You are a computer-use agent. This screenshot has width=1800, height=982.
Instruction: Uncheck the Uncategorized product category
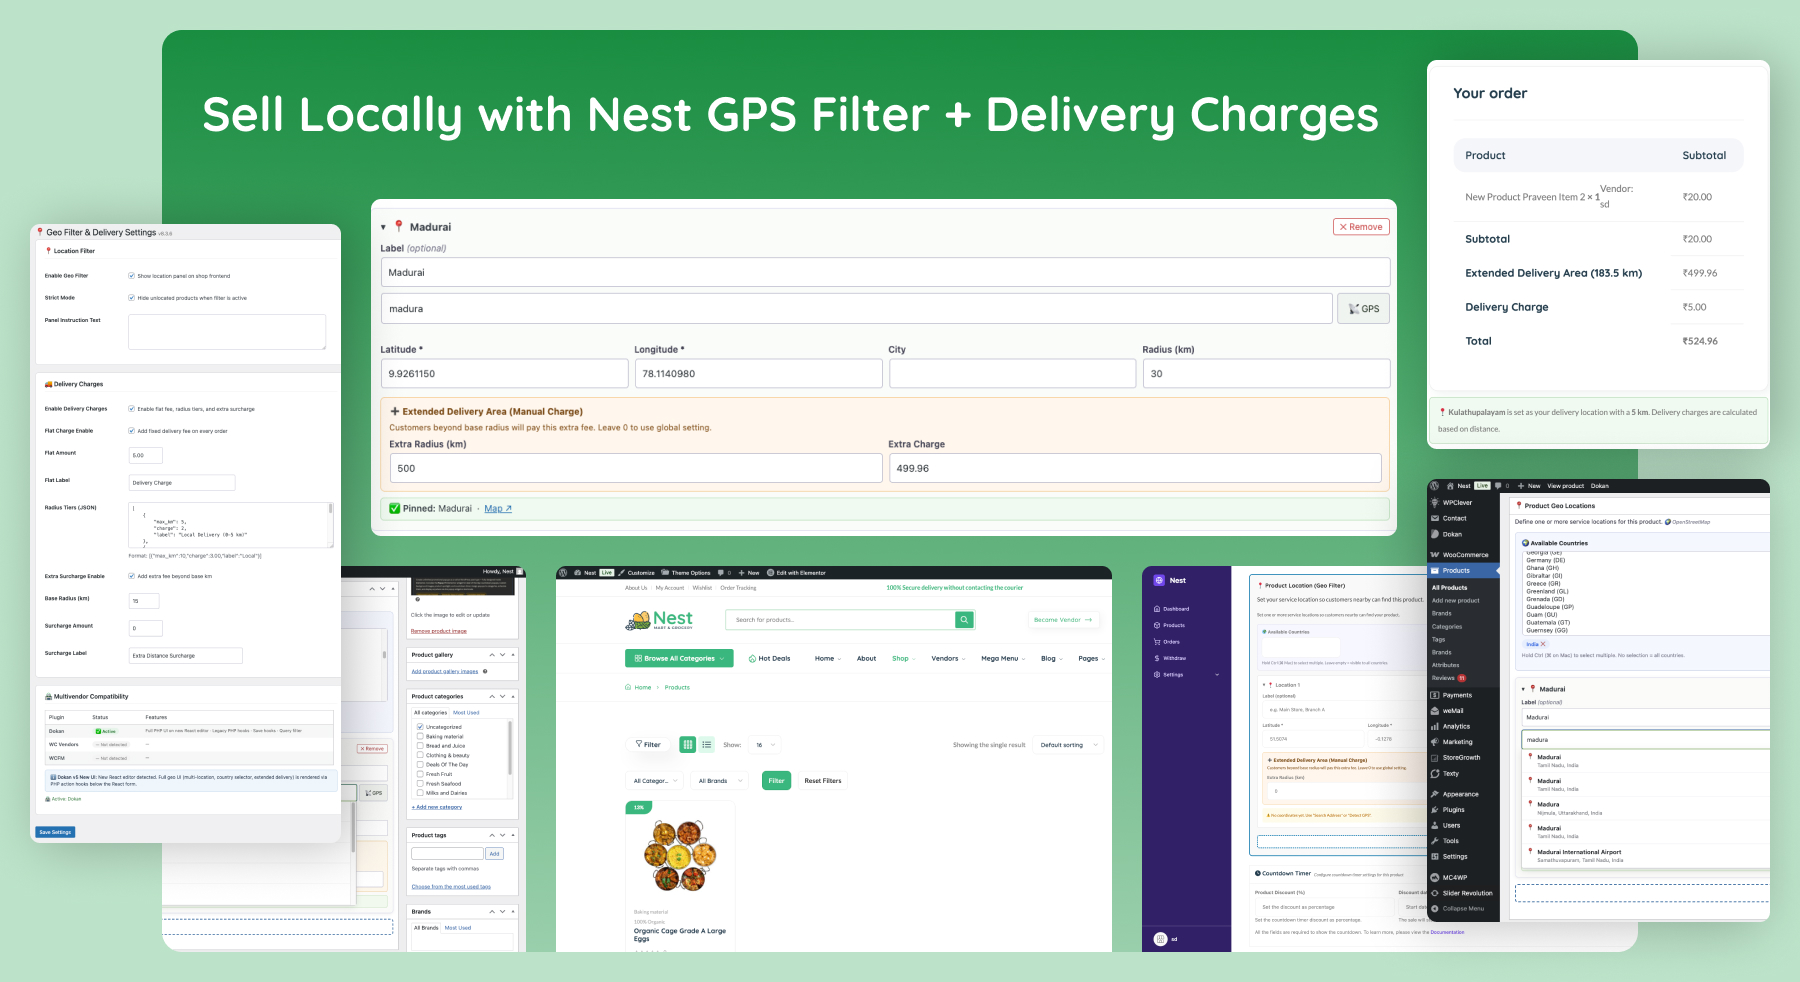(x=420, y=727)
